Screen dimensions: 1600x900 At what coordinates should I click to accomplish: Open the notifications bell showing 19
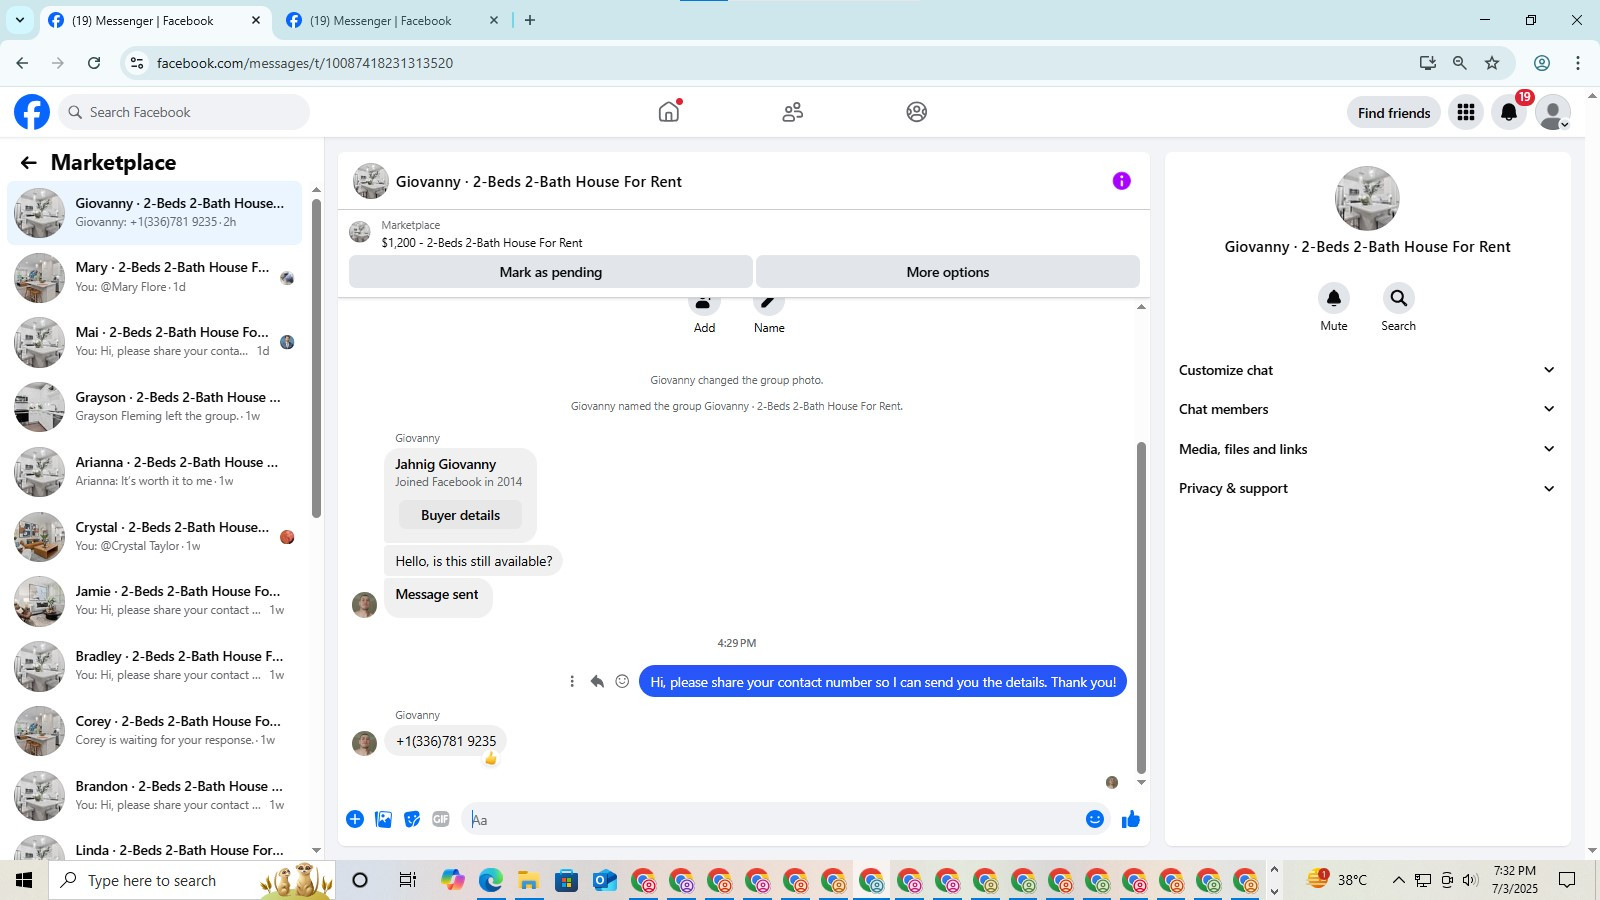click(1509, 113)
